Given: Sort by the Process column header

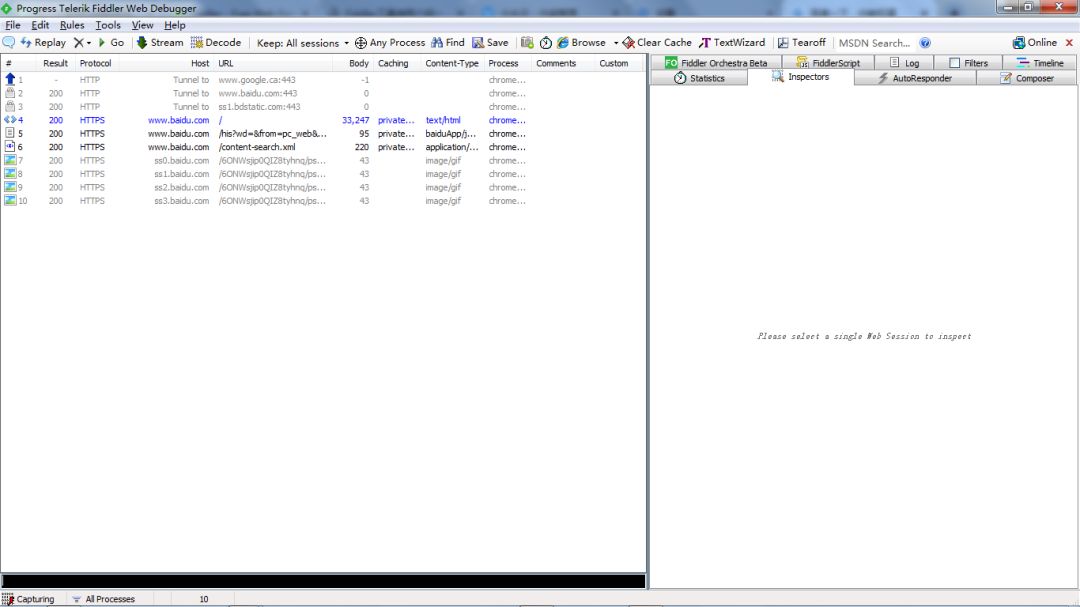Looking at the screenshot, I should coord(507,63).
